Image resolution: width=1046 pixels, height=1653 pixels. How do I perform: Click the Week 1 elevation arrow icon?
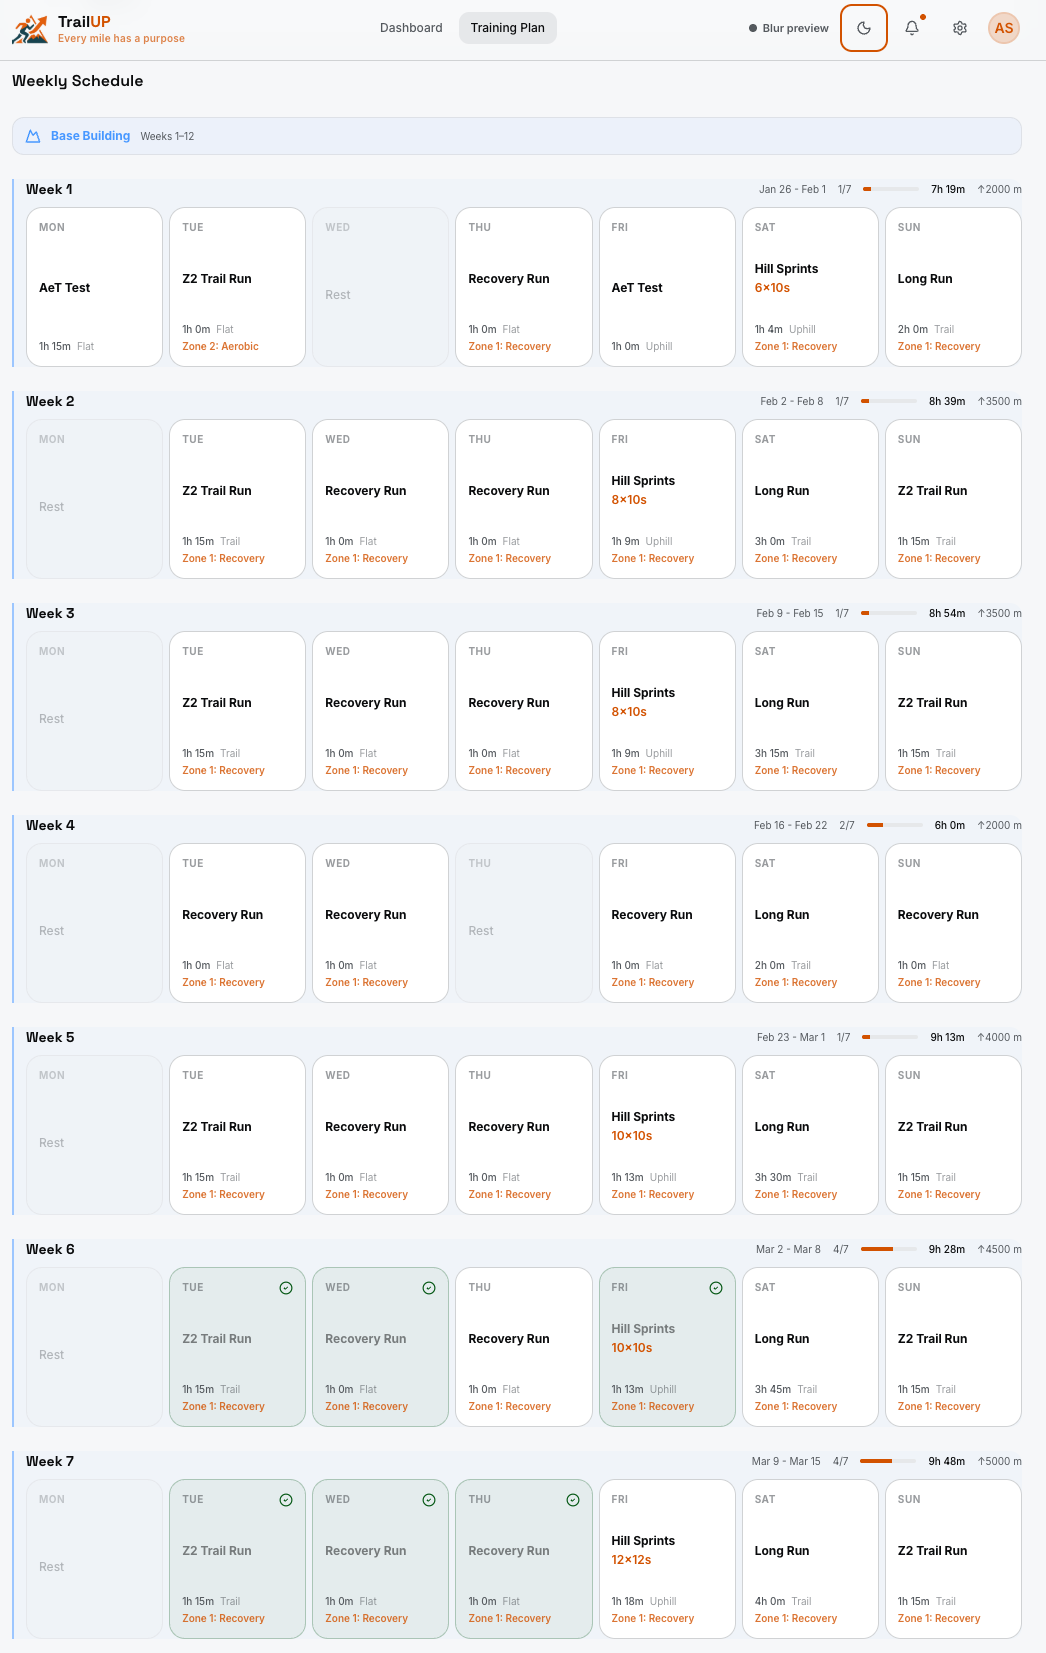(981, 189)
